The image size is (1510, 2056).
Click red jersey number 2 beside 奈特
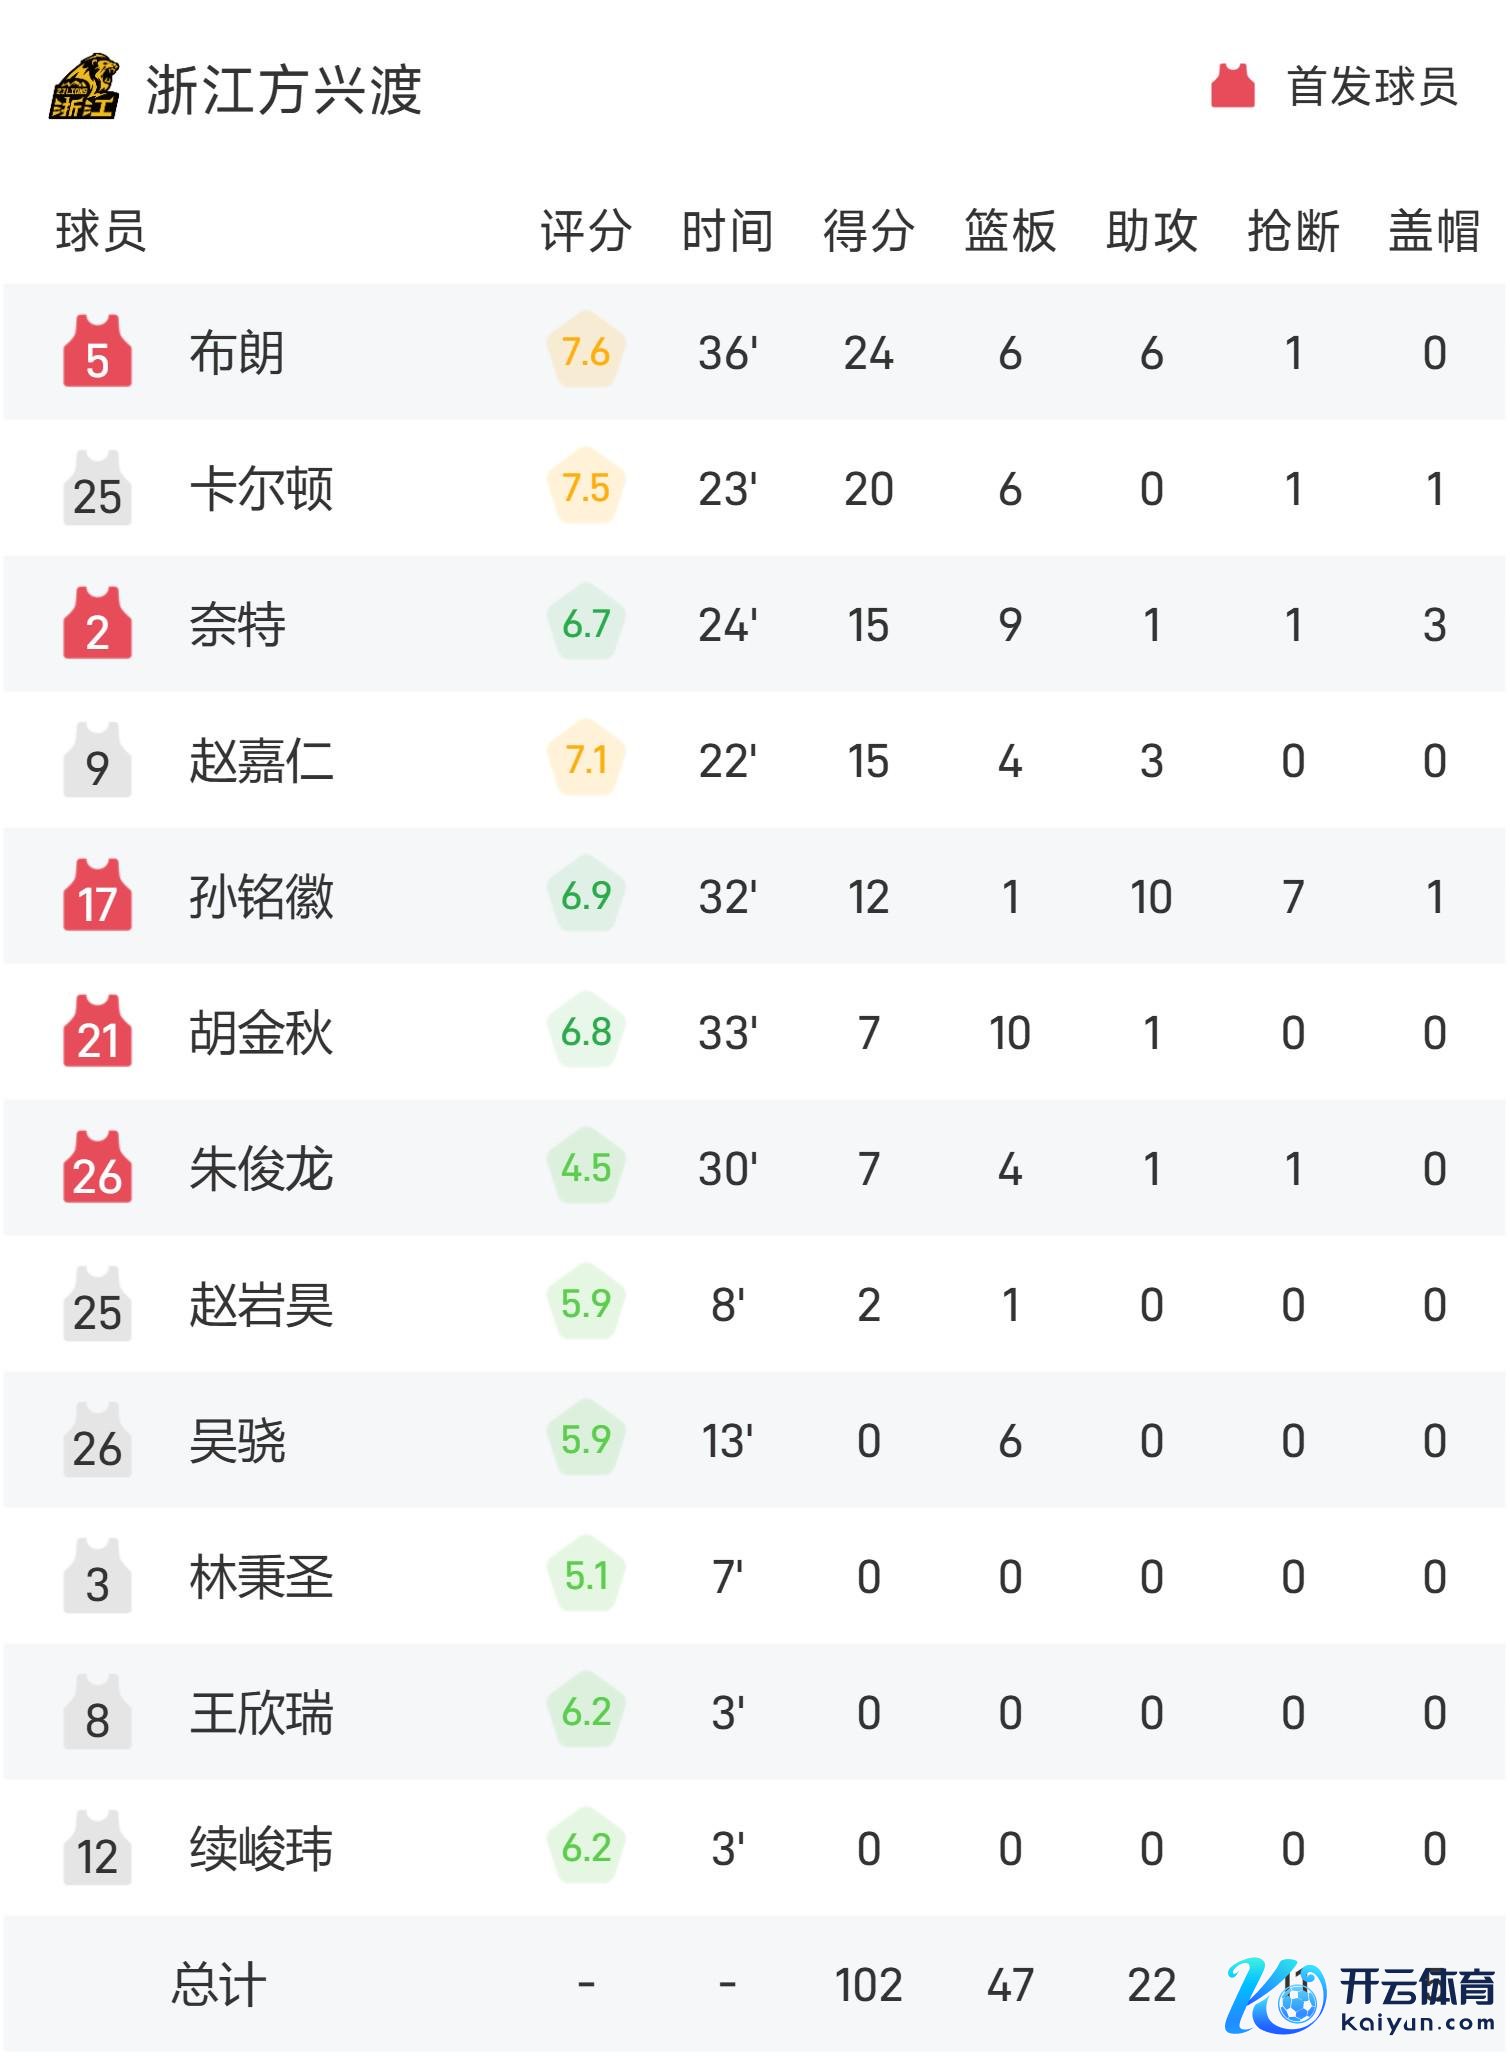click(97, 624)
